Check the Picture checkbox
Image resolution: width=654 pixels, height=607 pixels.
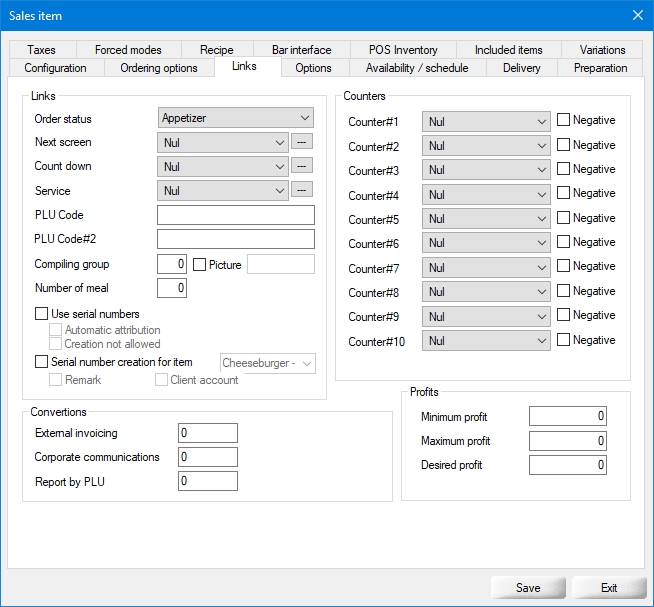coord(200,264)
